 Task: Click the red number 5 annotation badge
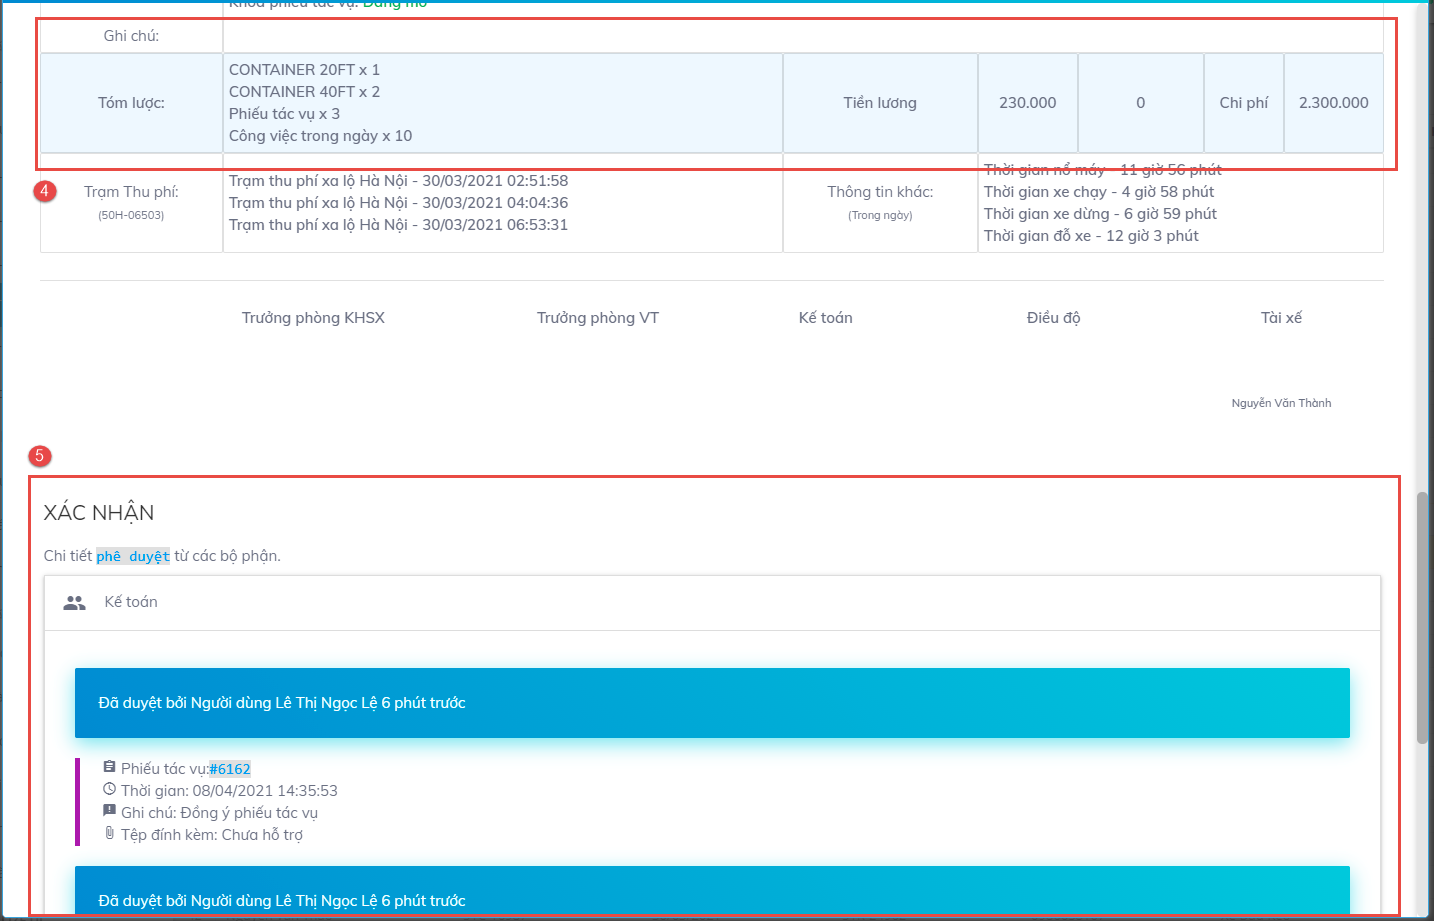click(x=40, y=456)
